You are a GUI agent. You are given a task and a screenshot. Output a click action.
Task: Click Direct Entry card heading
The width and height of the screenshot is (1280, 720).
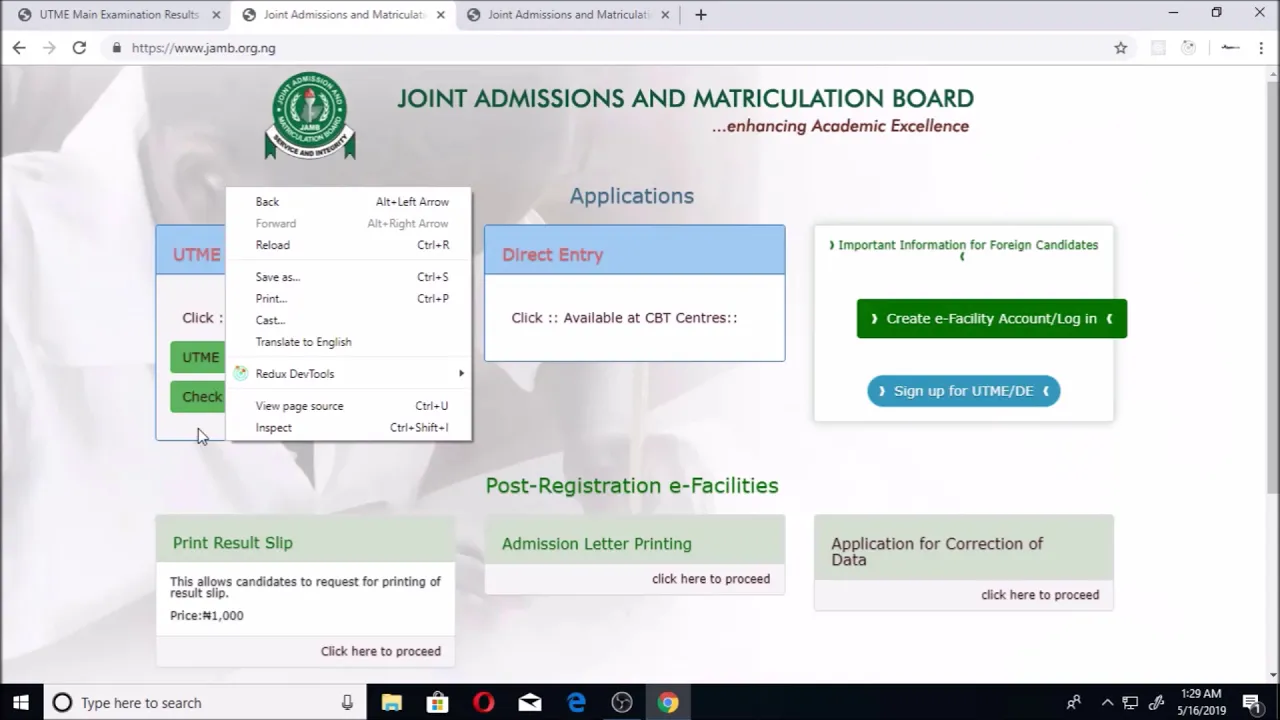tap(553, 255)
